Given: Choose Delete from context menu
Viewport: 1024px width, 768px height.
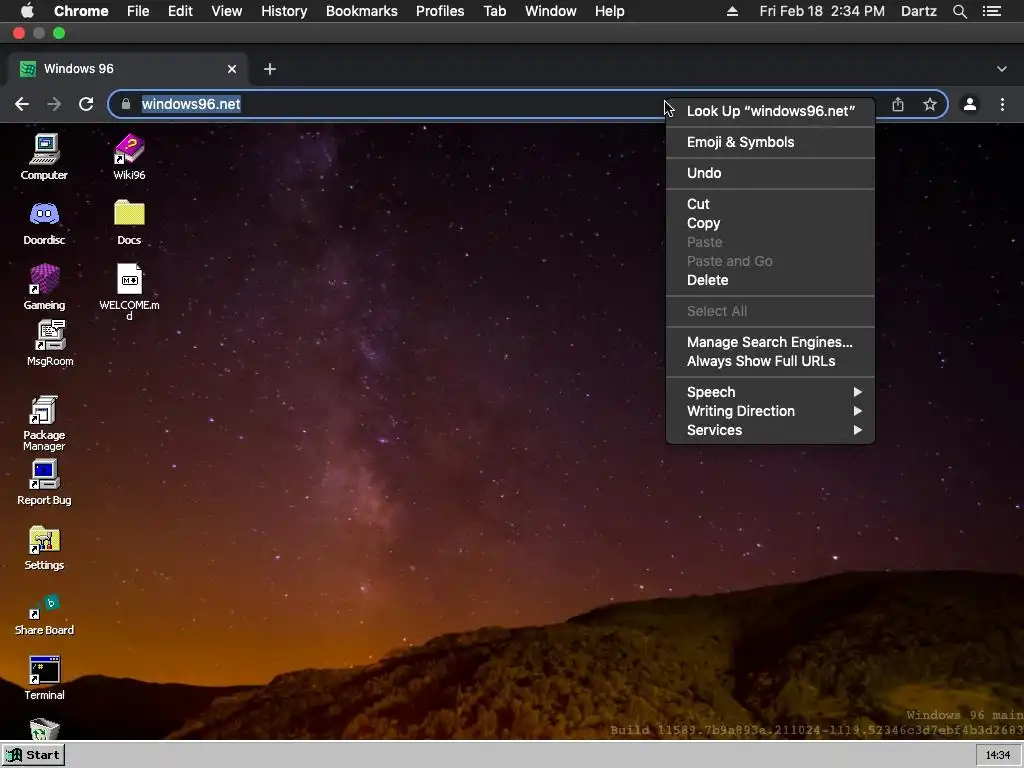Looking at the screenshot, I should click(x=771, y=280).
